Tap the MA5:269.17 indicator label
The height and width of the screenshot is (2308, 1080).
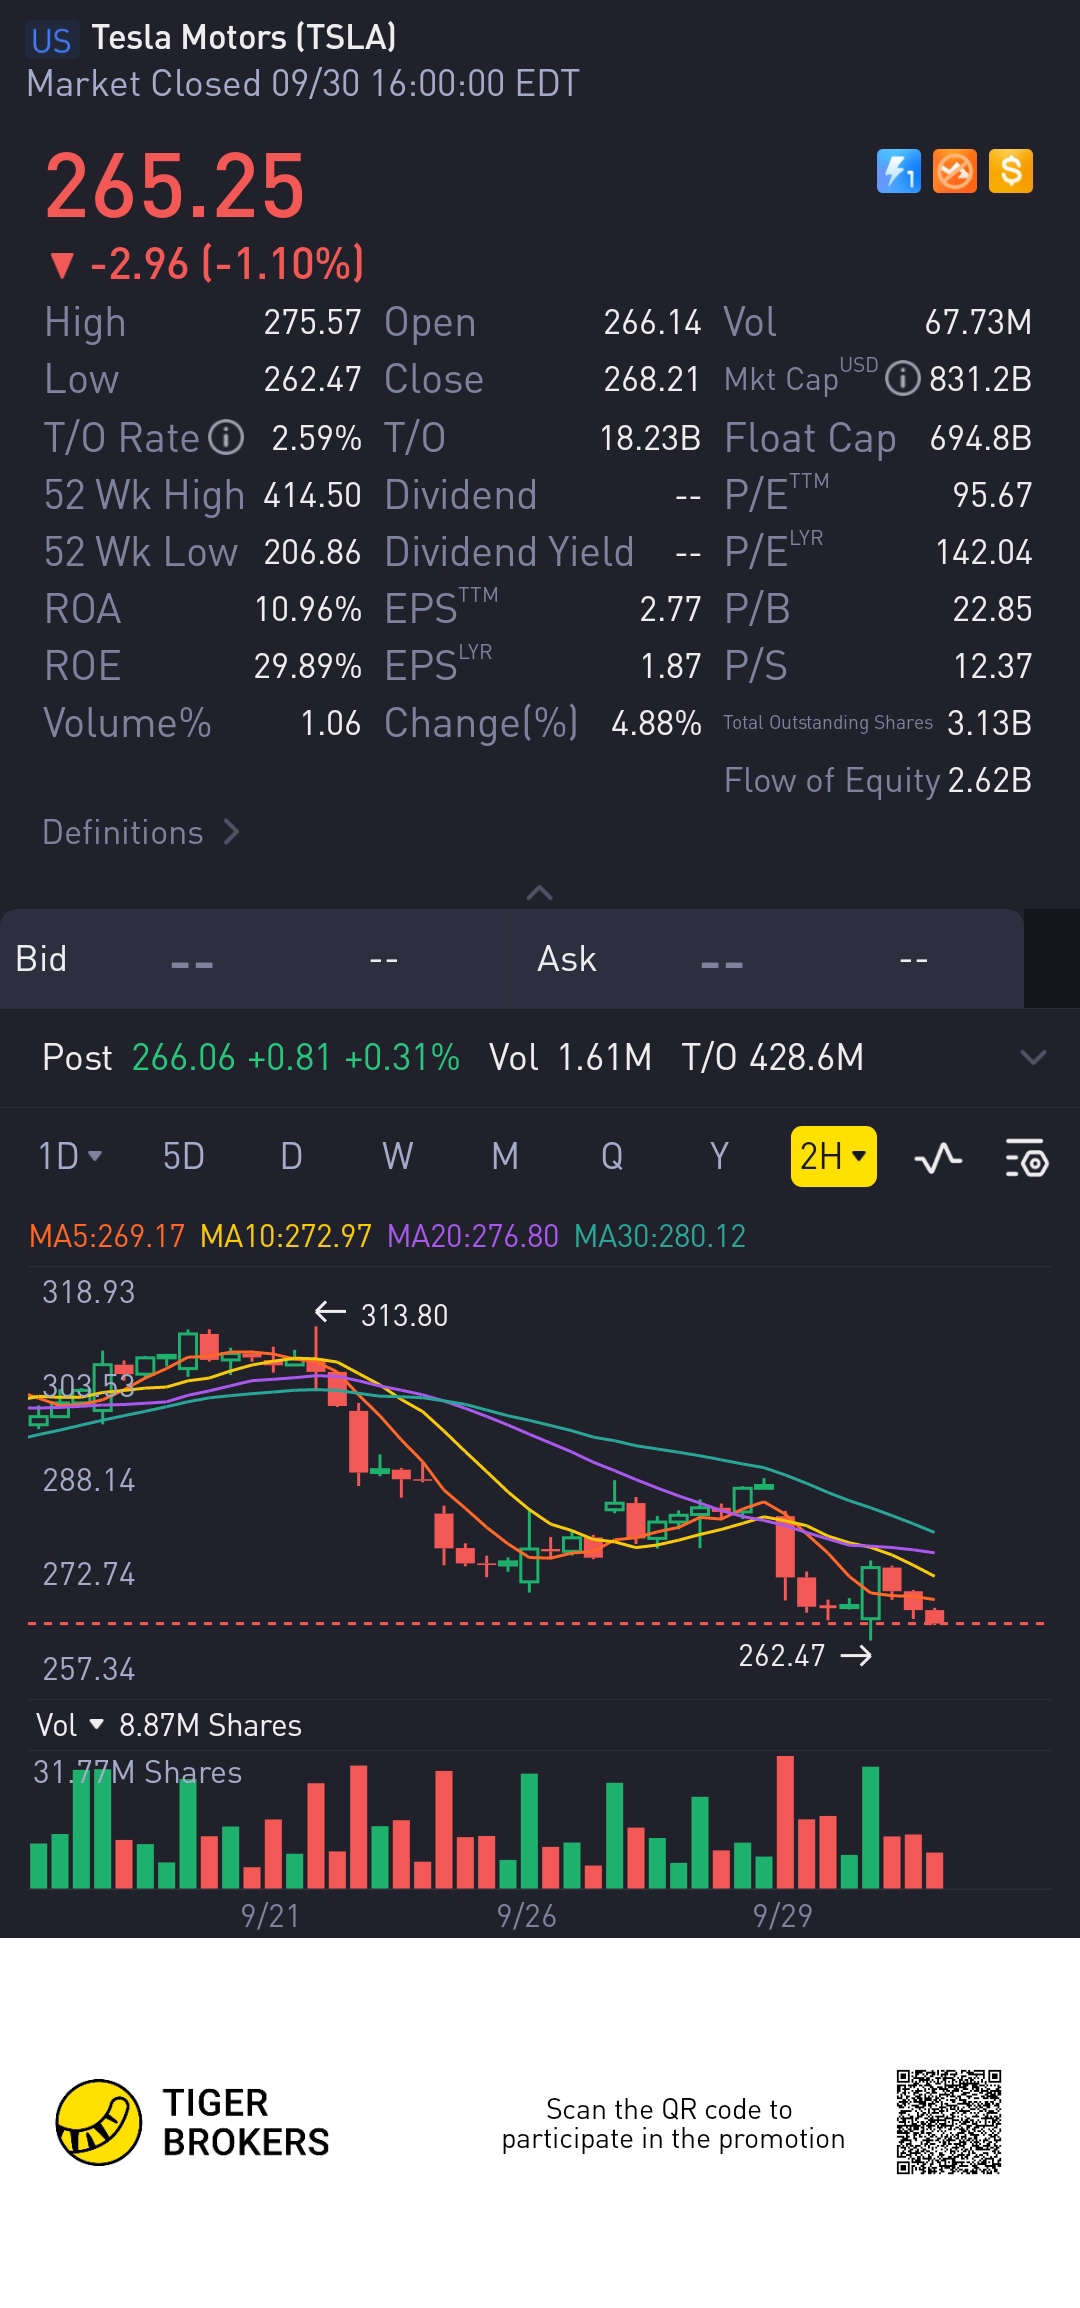pyautogui.click(x=107, y=1236)
